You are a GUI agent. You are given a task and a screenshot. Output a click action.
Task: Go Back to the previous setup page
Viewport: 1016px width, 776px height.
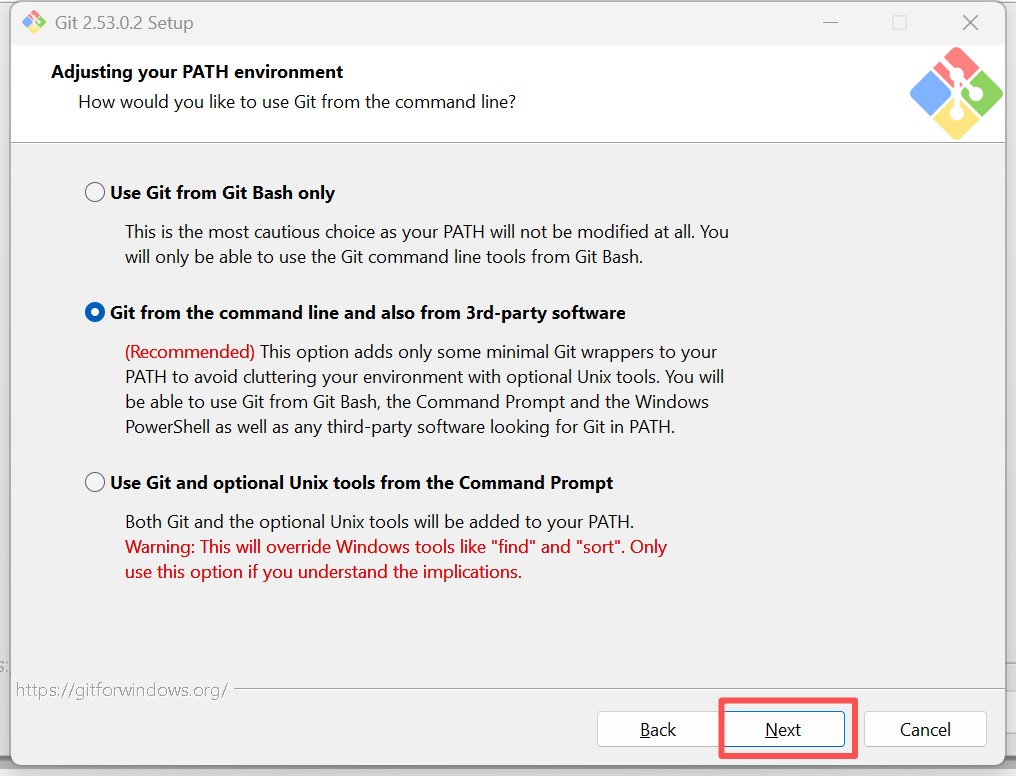[658, 729]
